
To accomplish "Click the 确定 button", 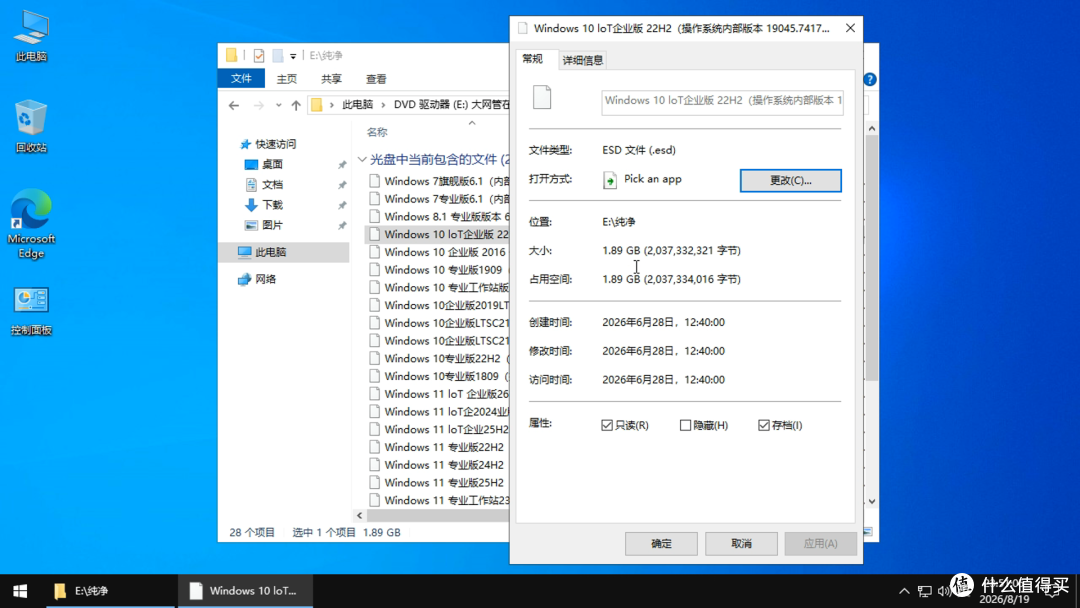I will pos(661,544).
